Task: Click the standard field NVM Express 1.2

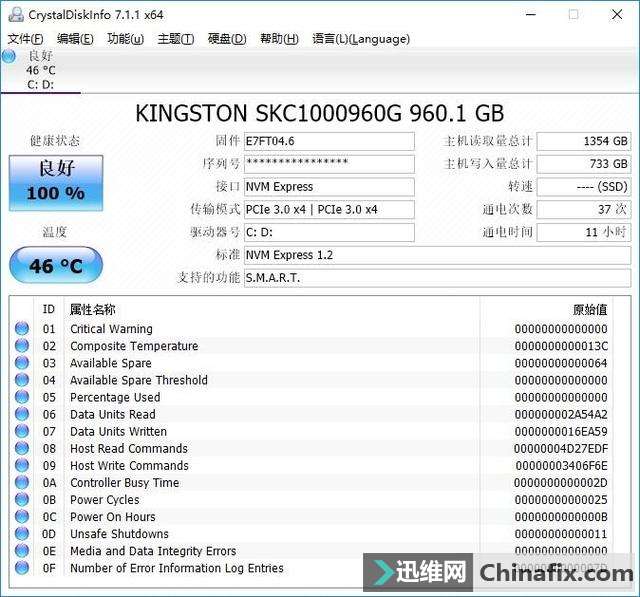Action: (x=437, y=255)
